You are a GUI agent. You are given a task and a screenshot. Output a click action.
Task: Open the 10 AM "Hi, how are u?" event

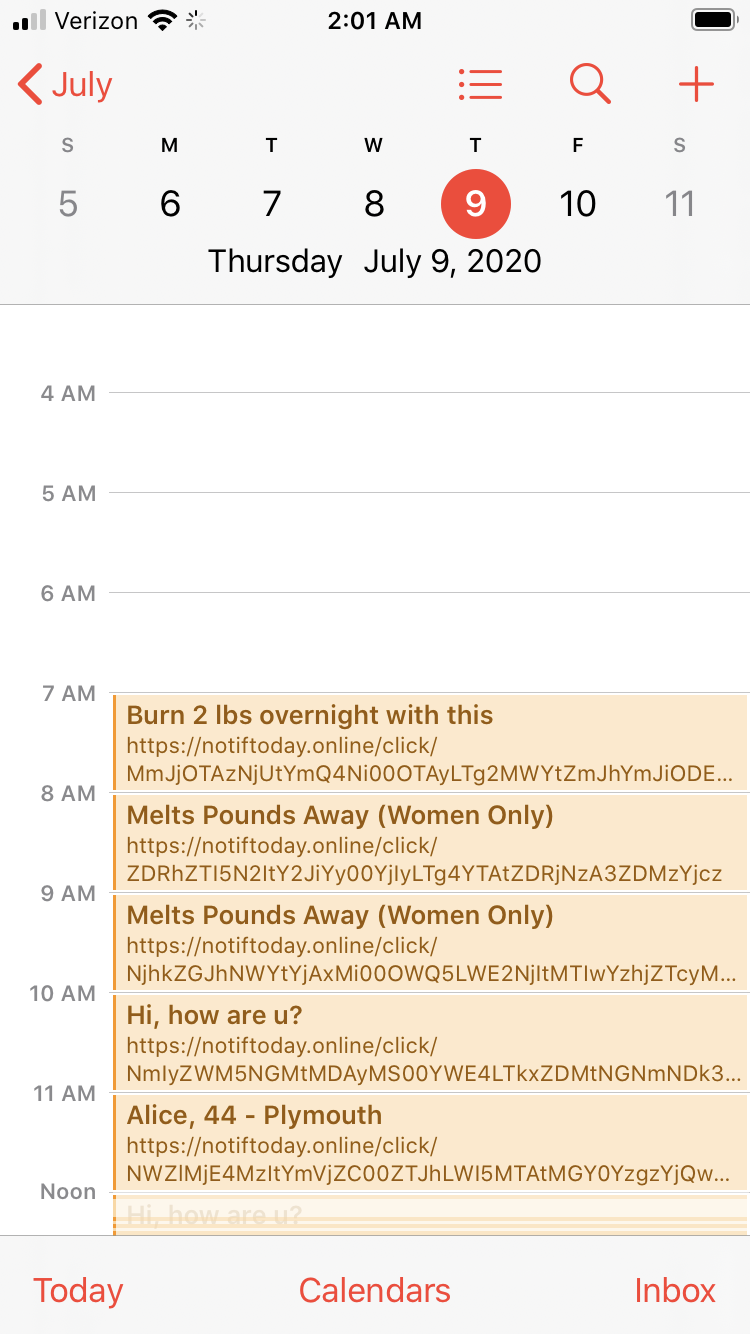(x=430, y=1043)
